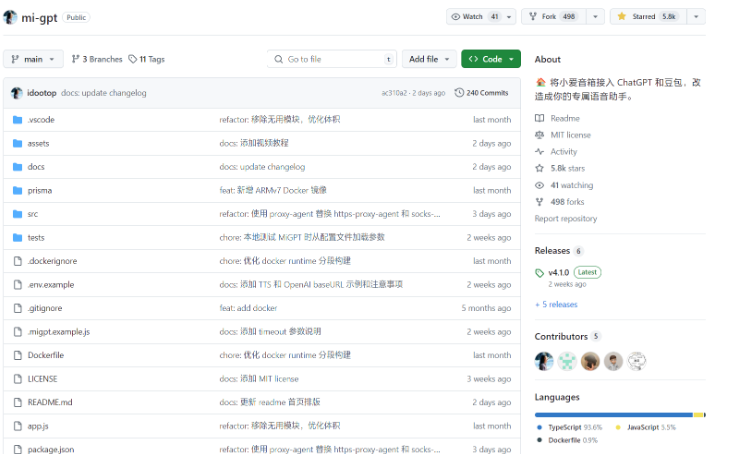Image resolution: width=756 pixels, height=454 pixels.
Task: Click the Activity pulse icon
Action: pos(540,151)
